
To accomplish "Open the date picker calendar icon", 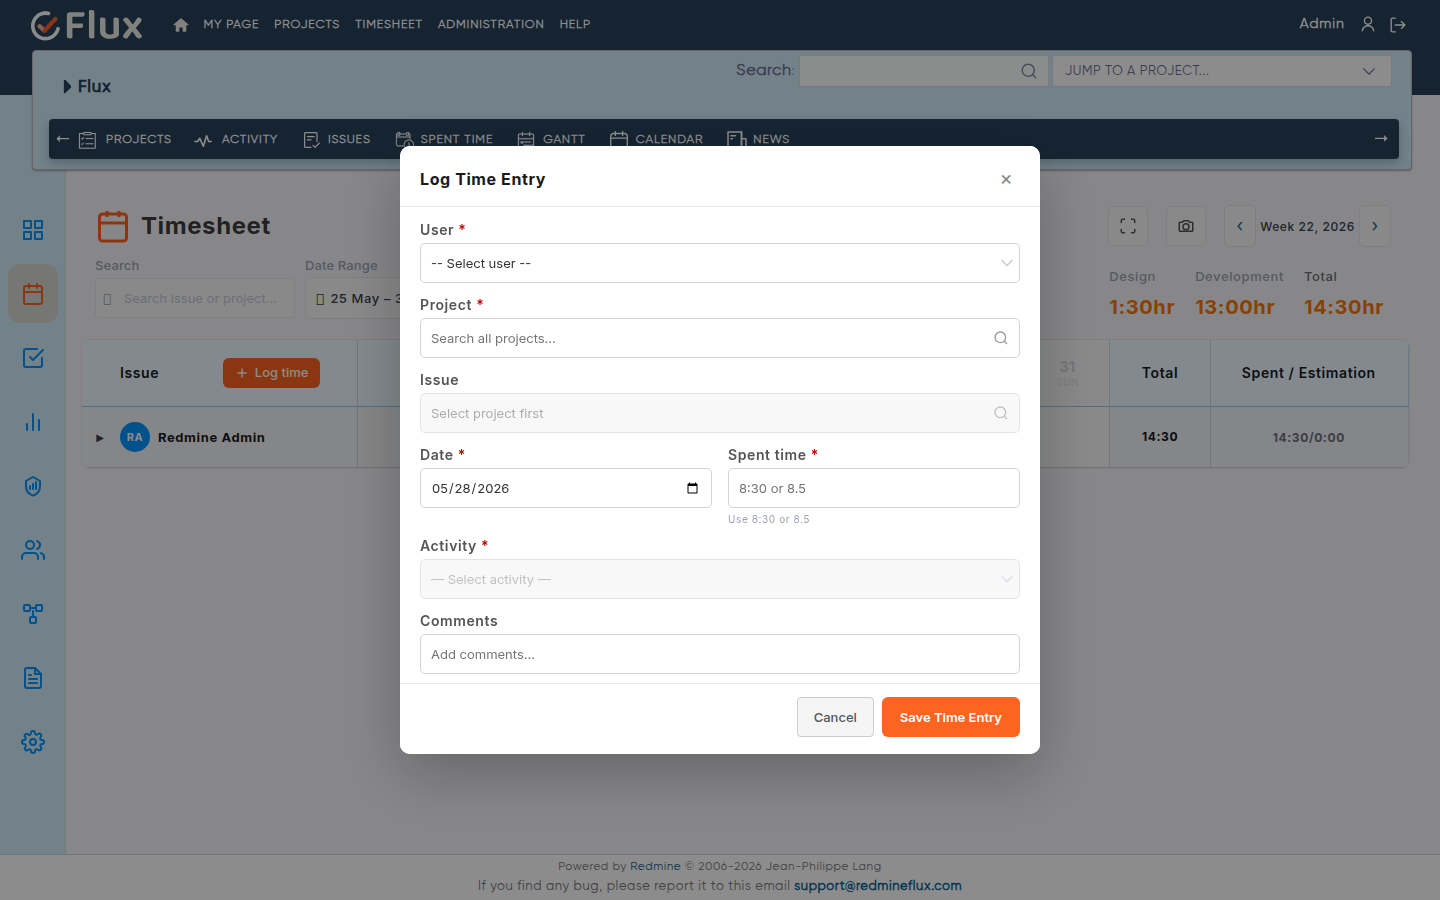I will (692, 488).
